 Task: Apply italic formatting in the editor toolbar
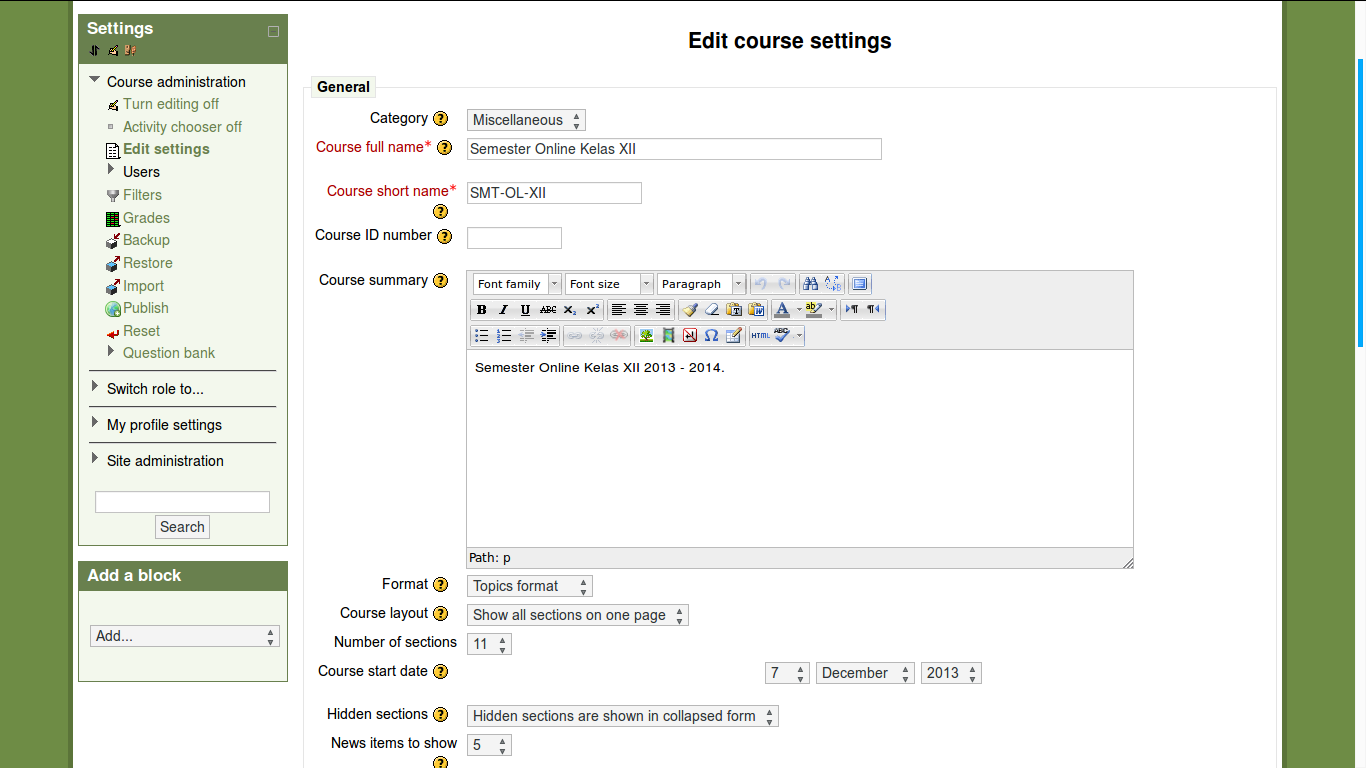(504, 309)
